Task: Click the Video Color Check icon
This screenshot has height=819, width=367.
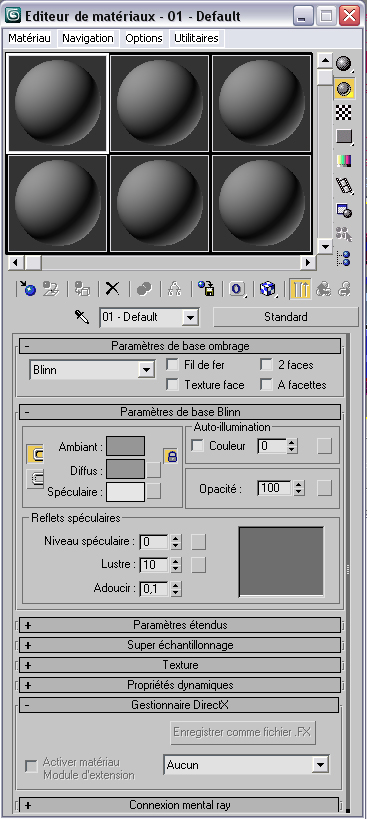Action: click(x=344, y=161)
